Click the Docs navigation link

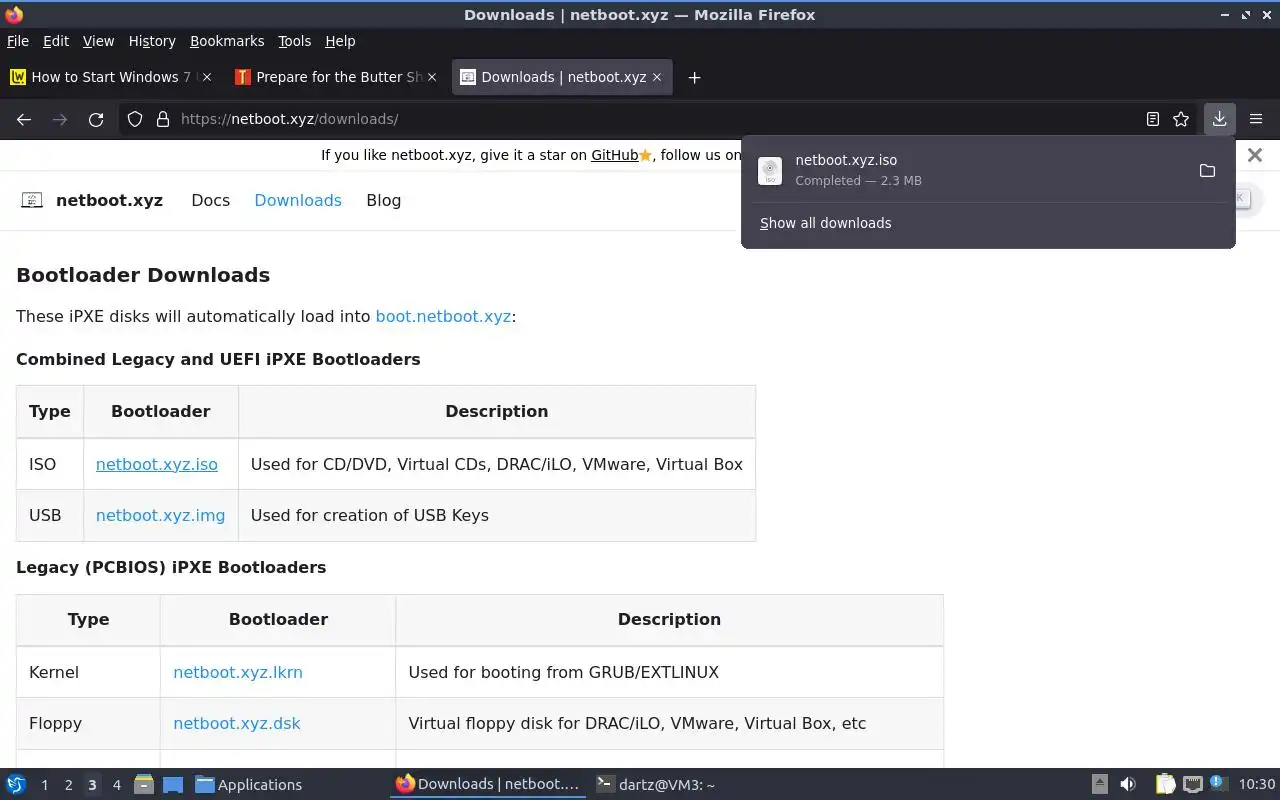[210, 200]
